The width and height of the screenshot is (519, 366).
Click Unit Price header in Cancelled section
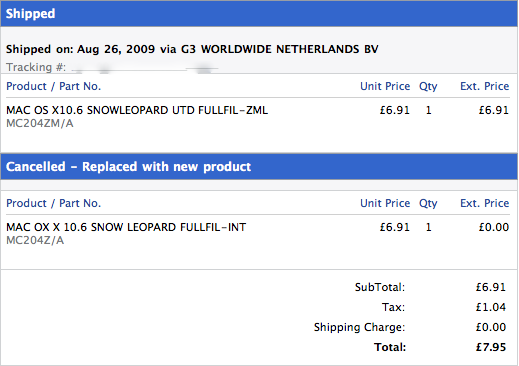click(x=385, y=203)
